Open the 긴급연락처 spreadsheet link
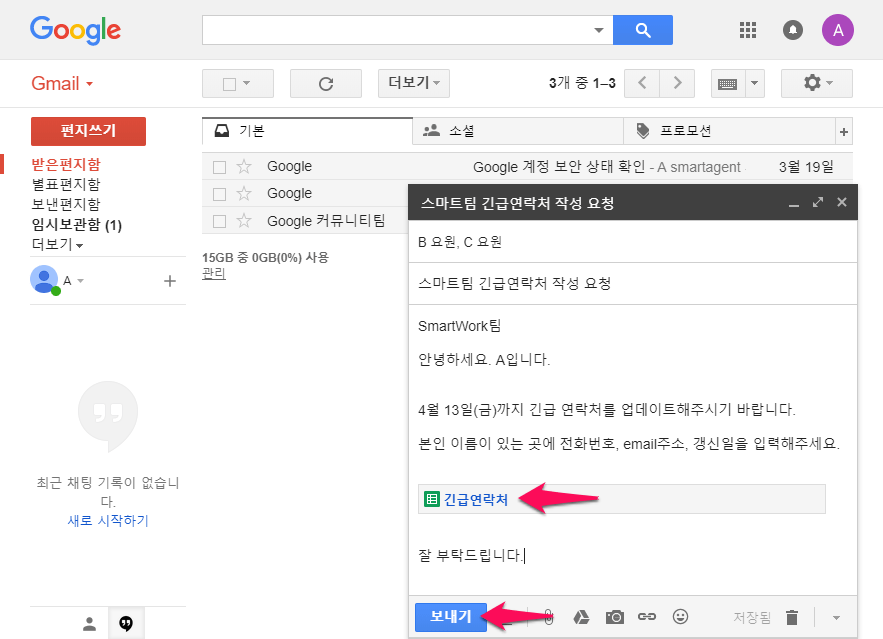Image resolution: width=883 pixels, height=639 pixels. [x=475, y=499]
